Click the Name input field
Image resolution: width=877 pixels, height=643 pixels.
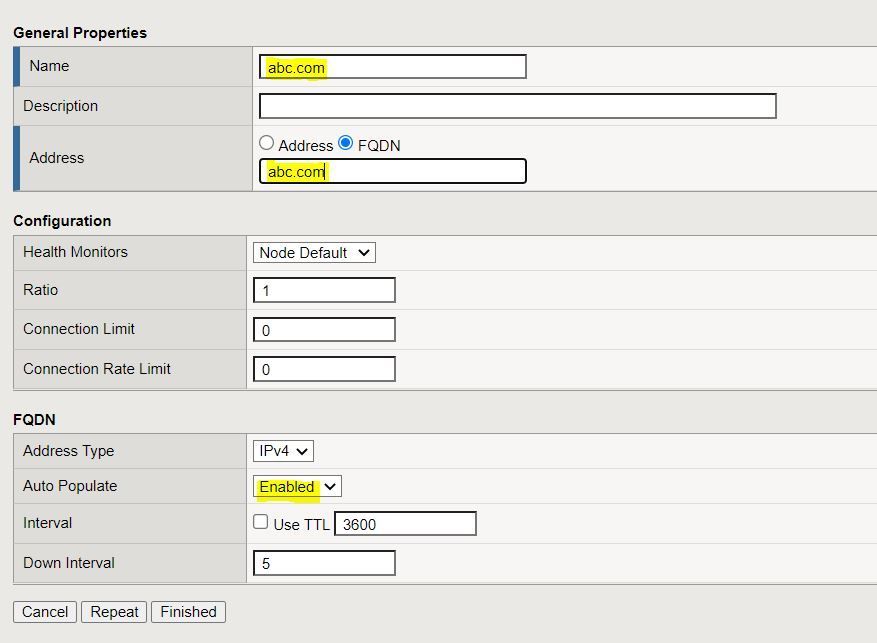[x=392, y=67]
